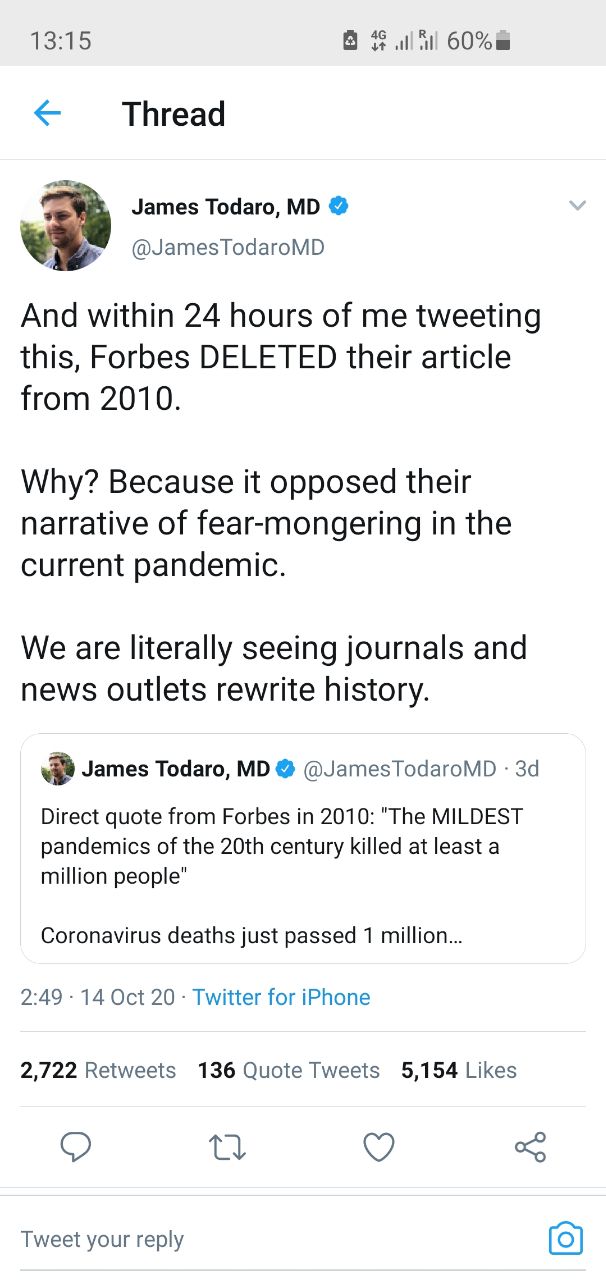Like the tweet with heart icon
Image resolution: width=606 pixels, height=1280 pixels.
point(378,1146)
